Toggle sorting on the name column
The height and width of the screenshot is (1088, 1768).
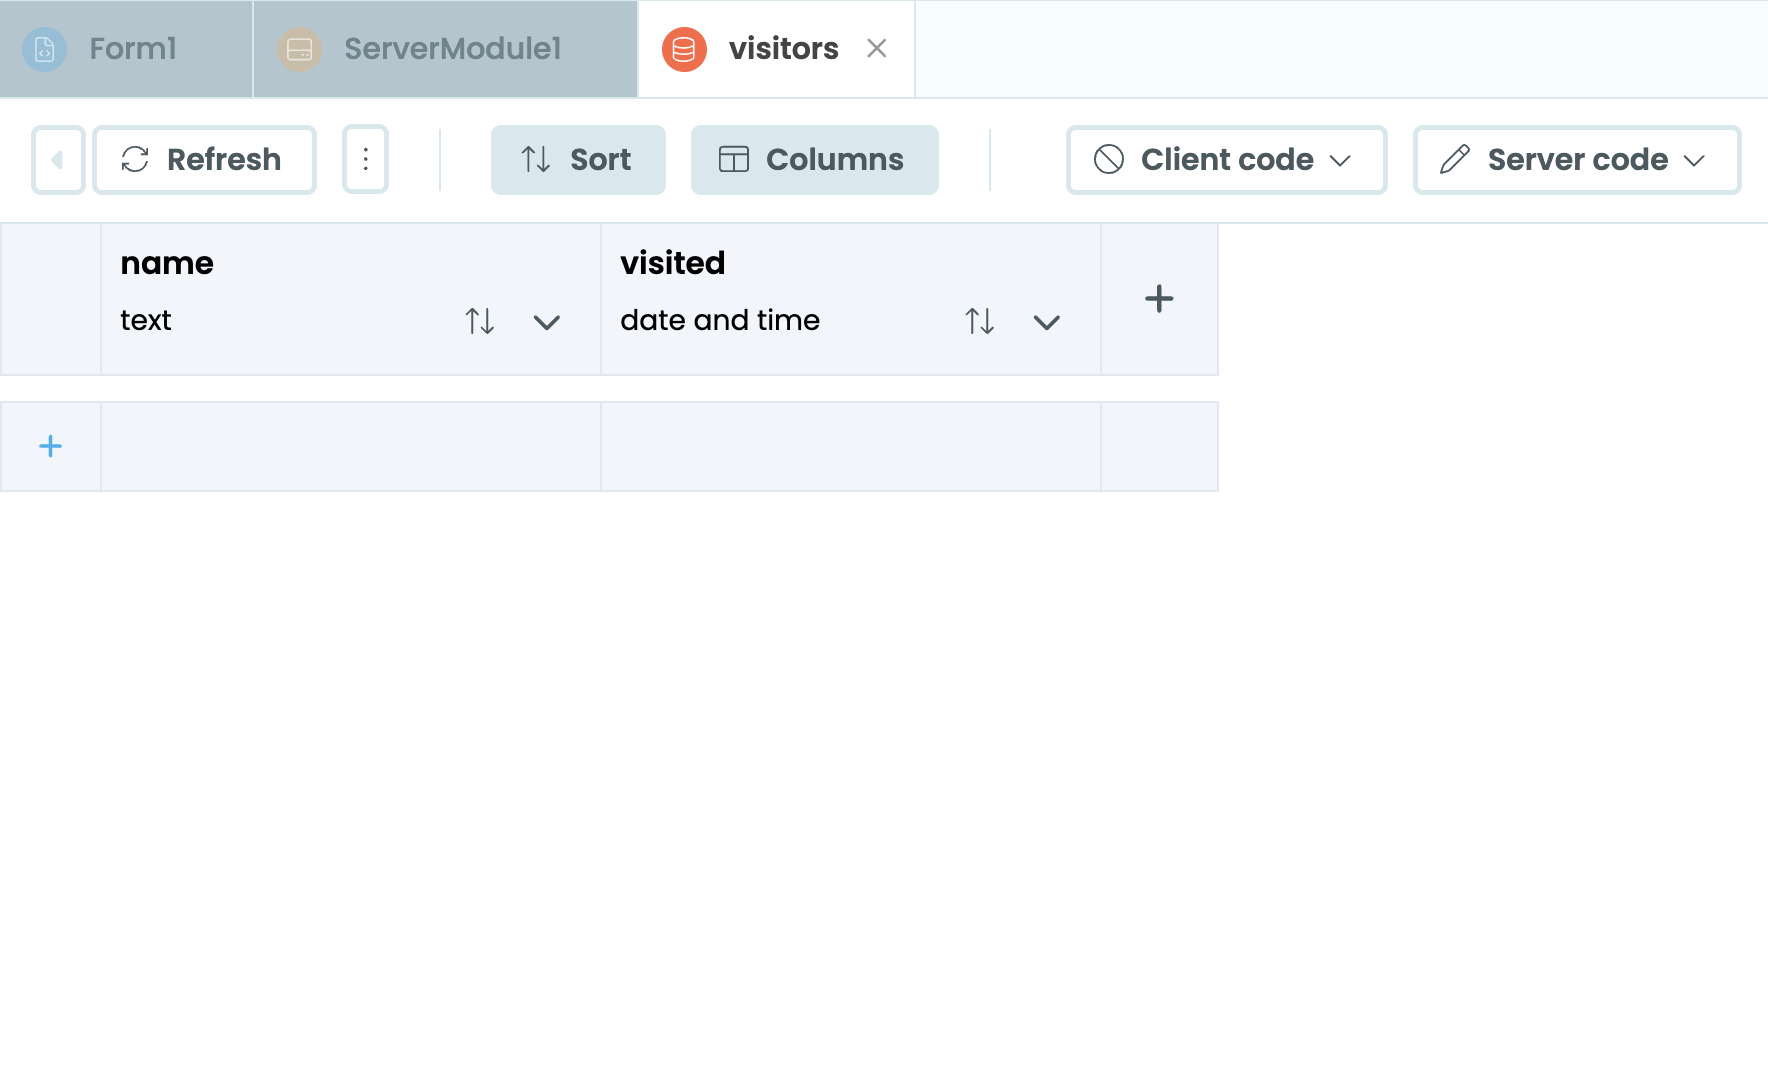coord(479,321)
